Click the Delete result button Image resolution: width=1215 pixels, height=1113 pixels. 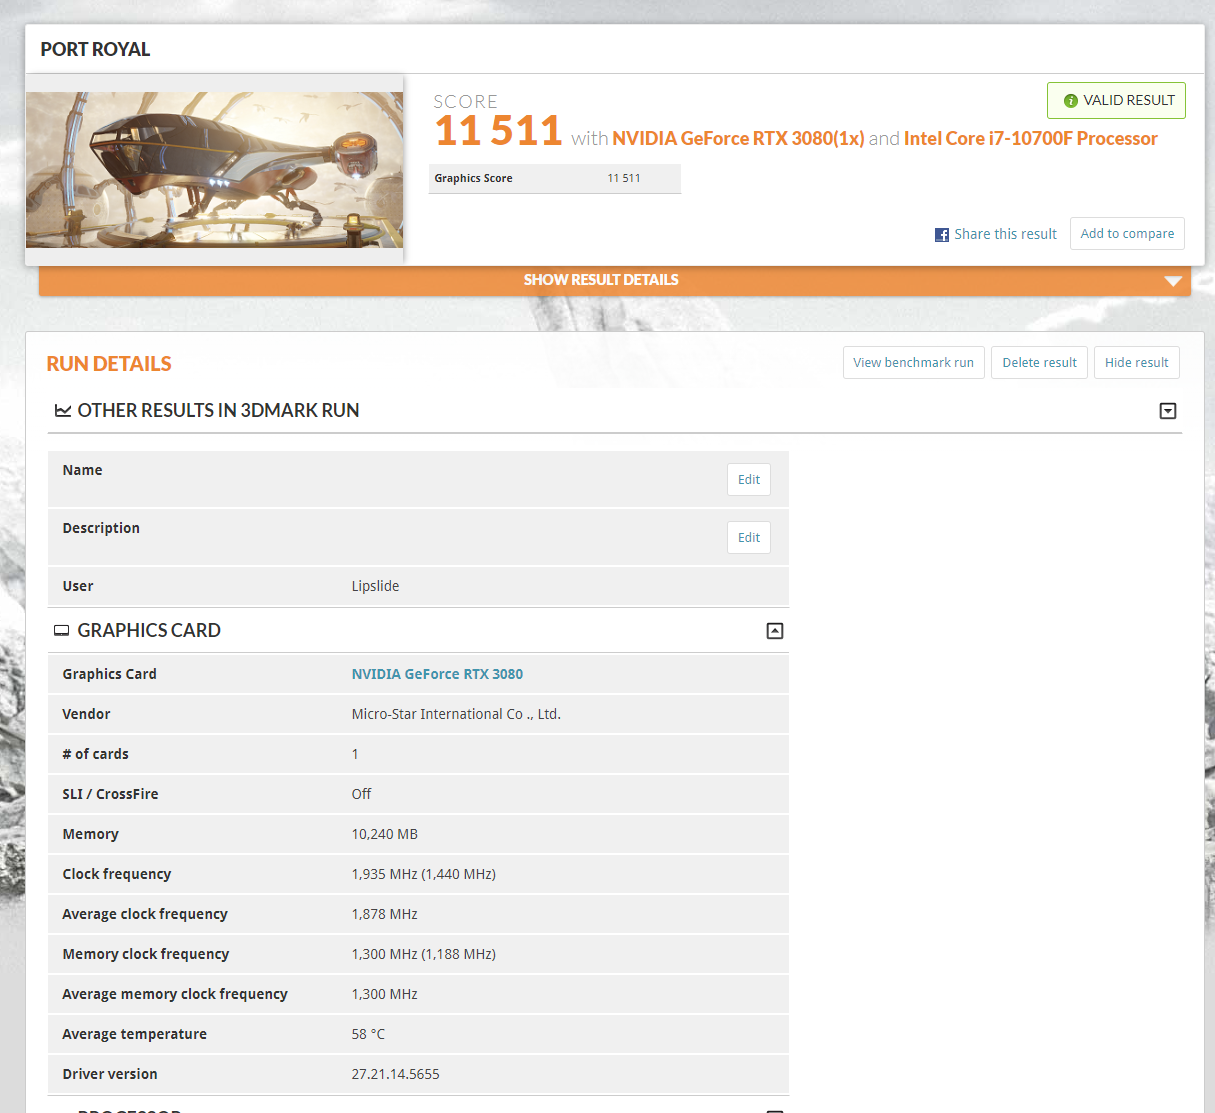1040,363
